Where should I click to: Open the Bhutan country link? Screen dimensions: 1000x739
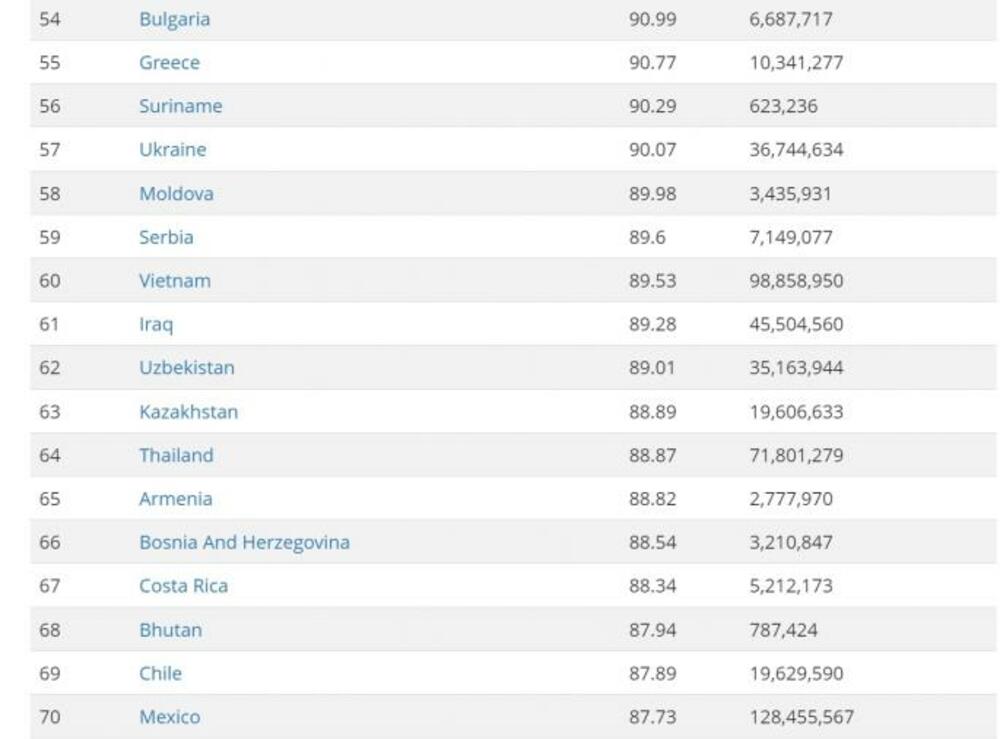click(x=170, y=630)
